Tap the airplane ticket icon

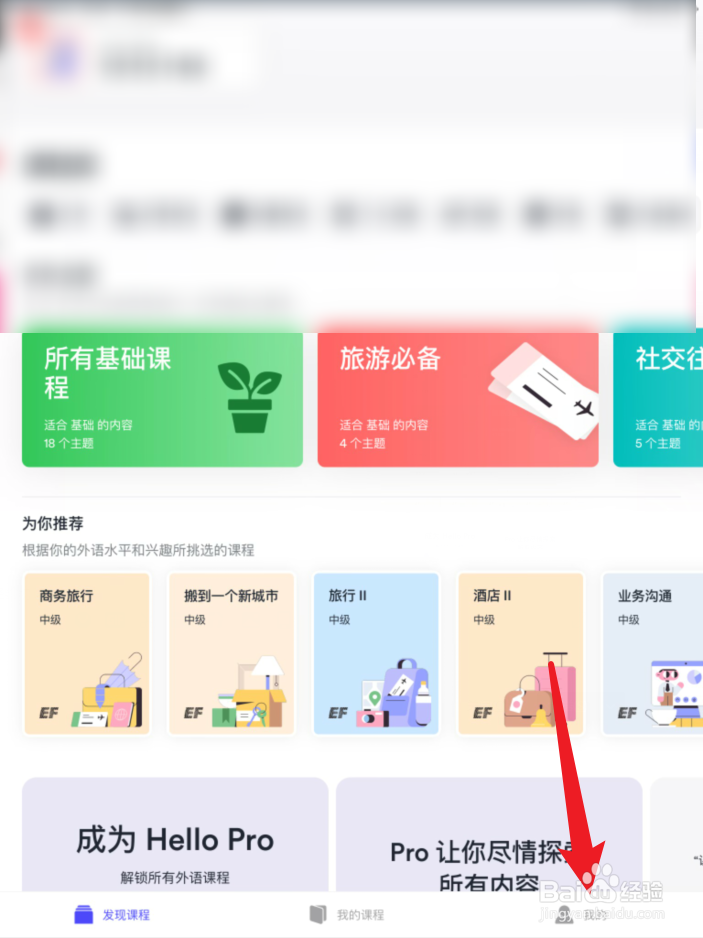pyautogui.click(x=543, y=391)
